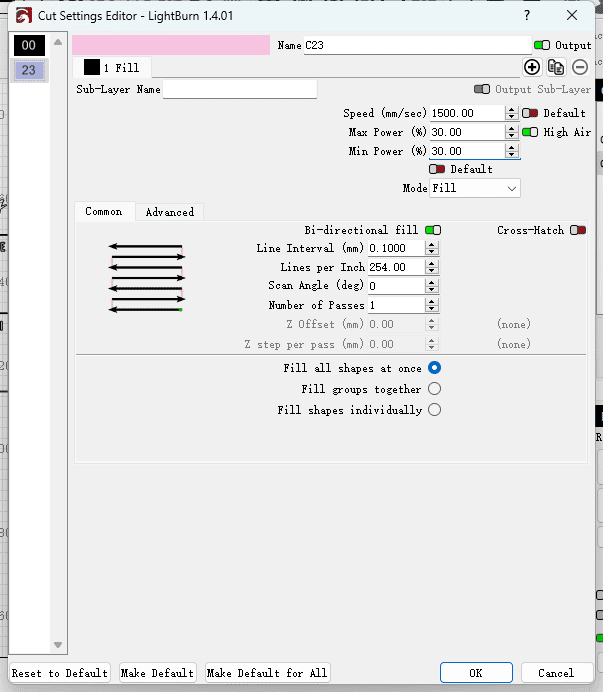Add a new sub-layer with plus icon
This screenshot has width=603, height=692.
(532, 67)
